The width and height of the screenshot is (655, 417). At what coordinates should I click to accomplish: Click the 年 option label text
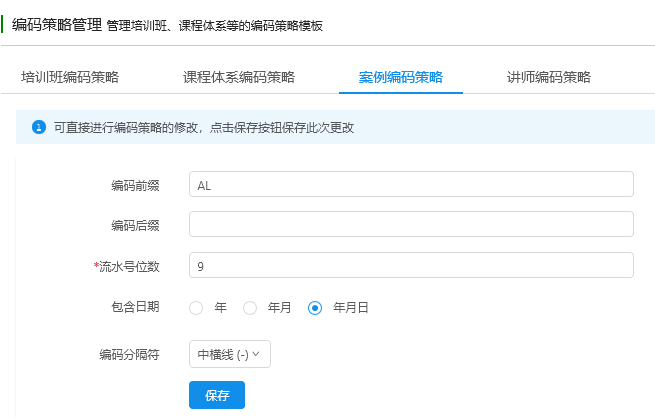coord(221,308)
